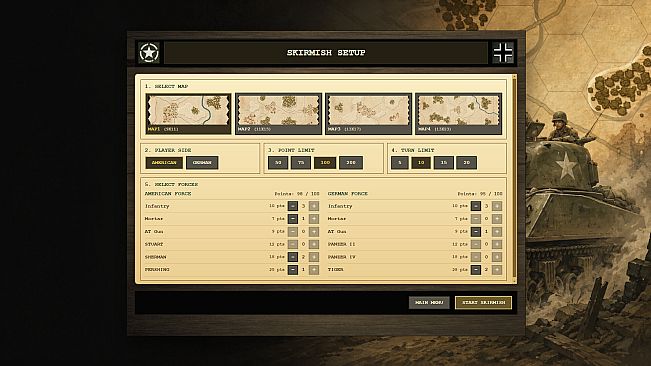Image resolution: width=651 pixels, height=366 pixels.
Task: Increase Panzer II count
Action: (497, 244)
